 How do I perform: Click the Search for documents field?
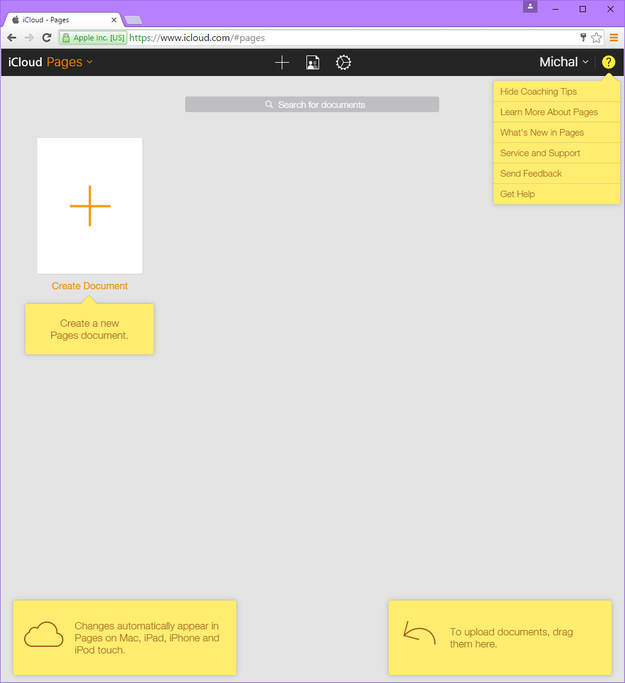312,105
